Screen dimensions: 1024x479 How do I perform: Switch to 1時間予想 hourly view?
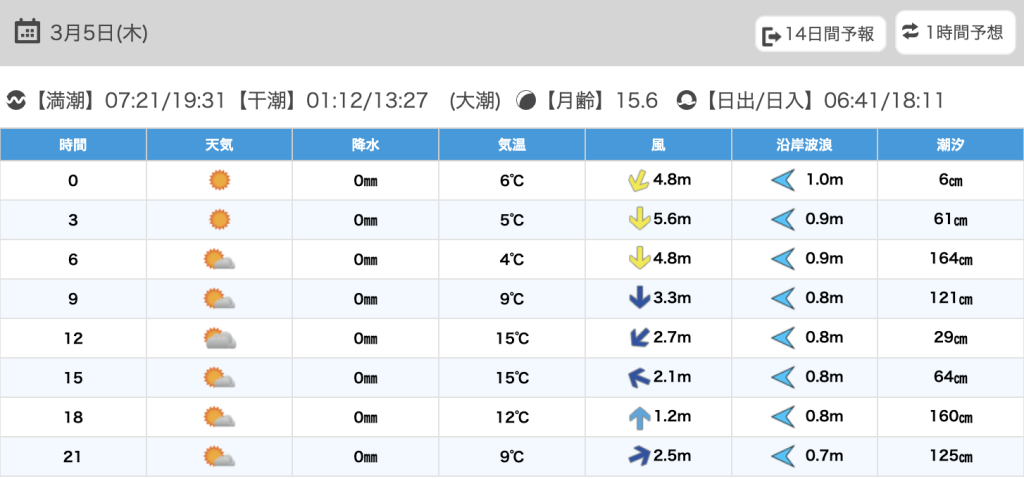pyautogui.click(x=953, y=32)
